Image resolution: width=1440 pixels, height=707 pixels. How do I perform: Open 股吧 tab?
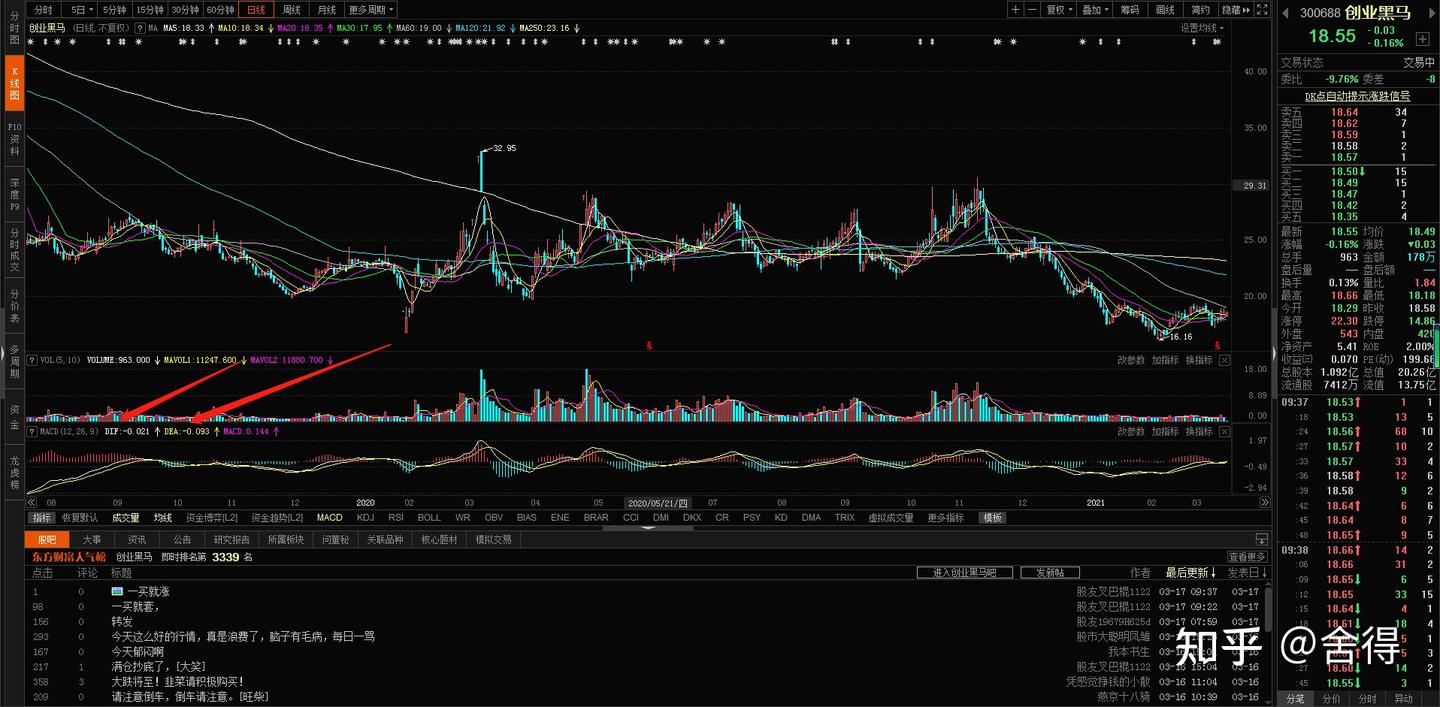[x=47, y=539]
